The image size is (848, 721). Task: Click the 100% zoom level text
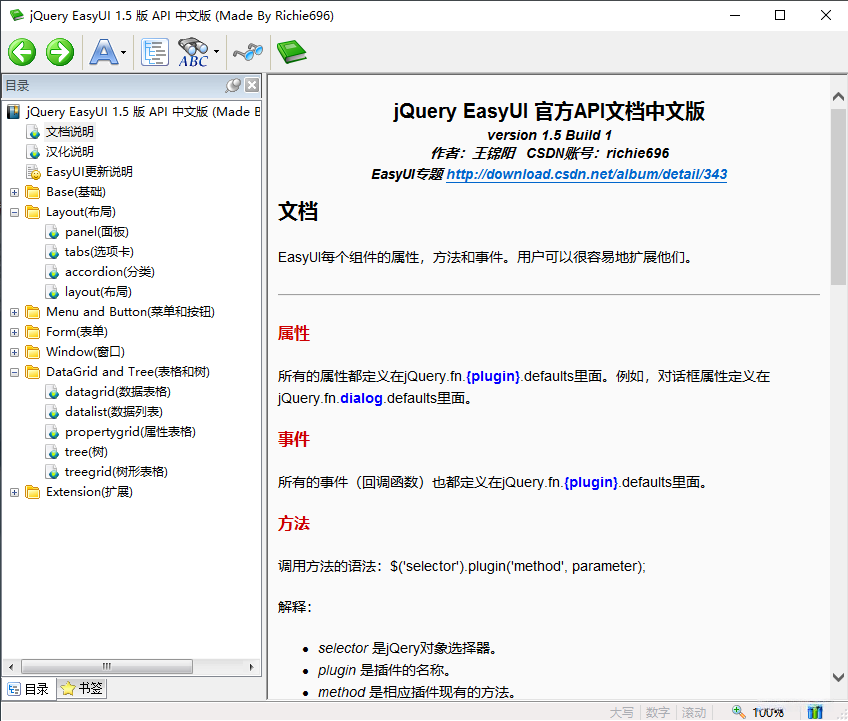[768, 712]
